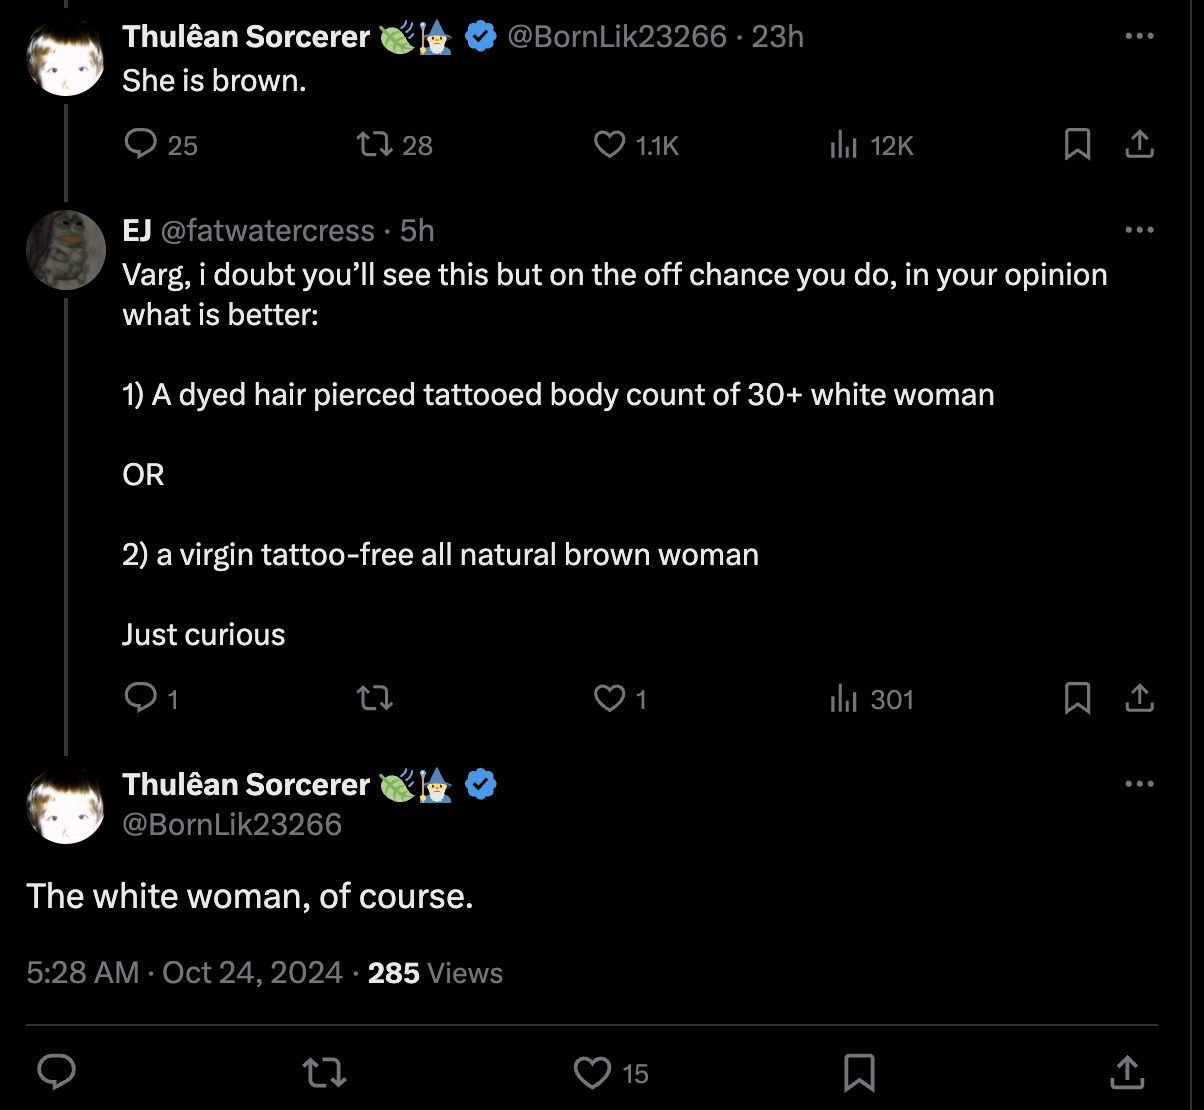Like the 'She is brown.' post
Viewport: 1204px width, 1110px height.
point(610,146)
